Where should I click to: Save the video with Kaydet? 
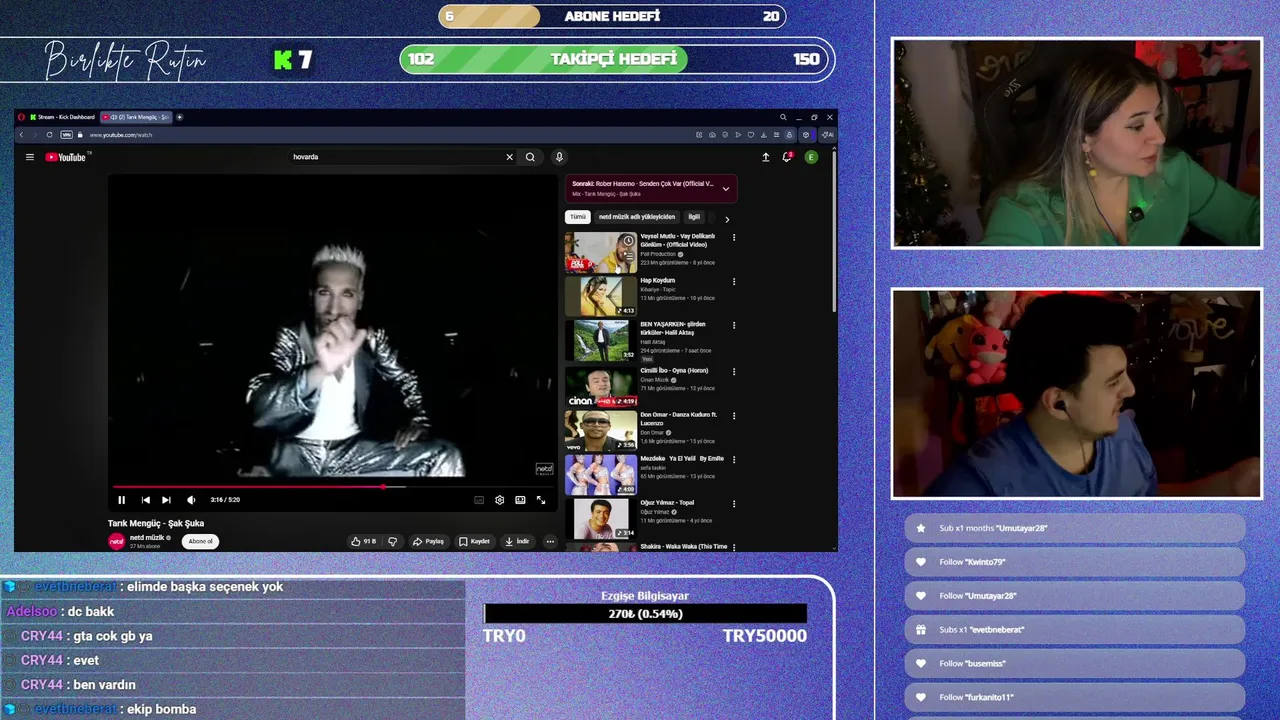tap(474, 541)
